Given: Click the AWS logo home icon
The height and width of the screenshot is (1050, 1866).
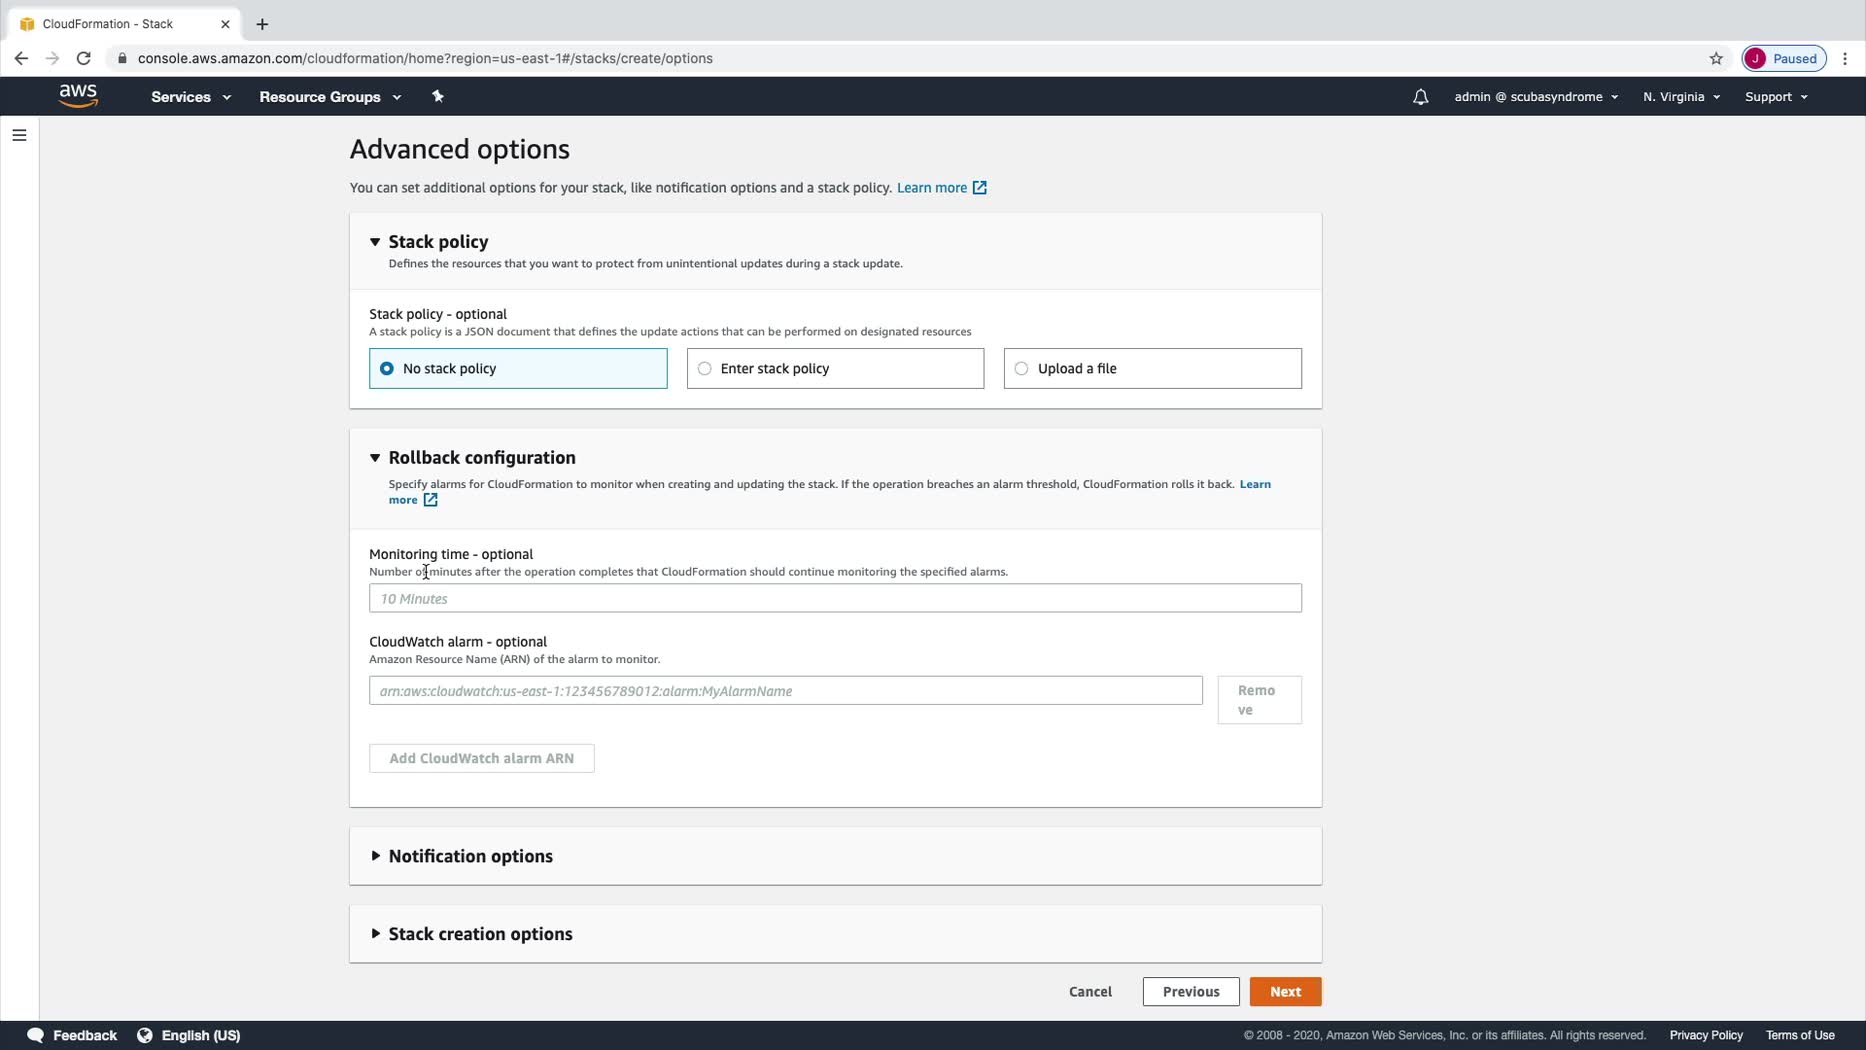Looking at the screenshot, I should pos(78,96).
